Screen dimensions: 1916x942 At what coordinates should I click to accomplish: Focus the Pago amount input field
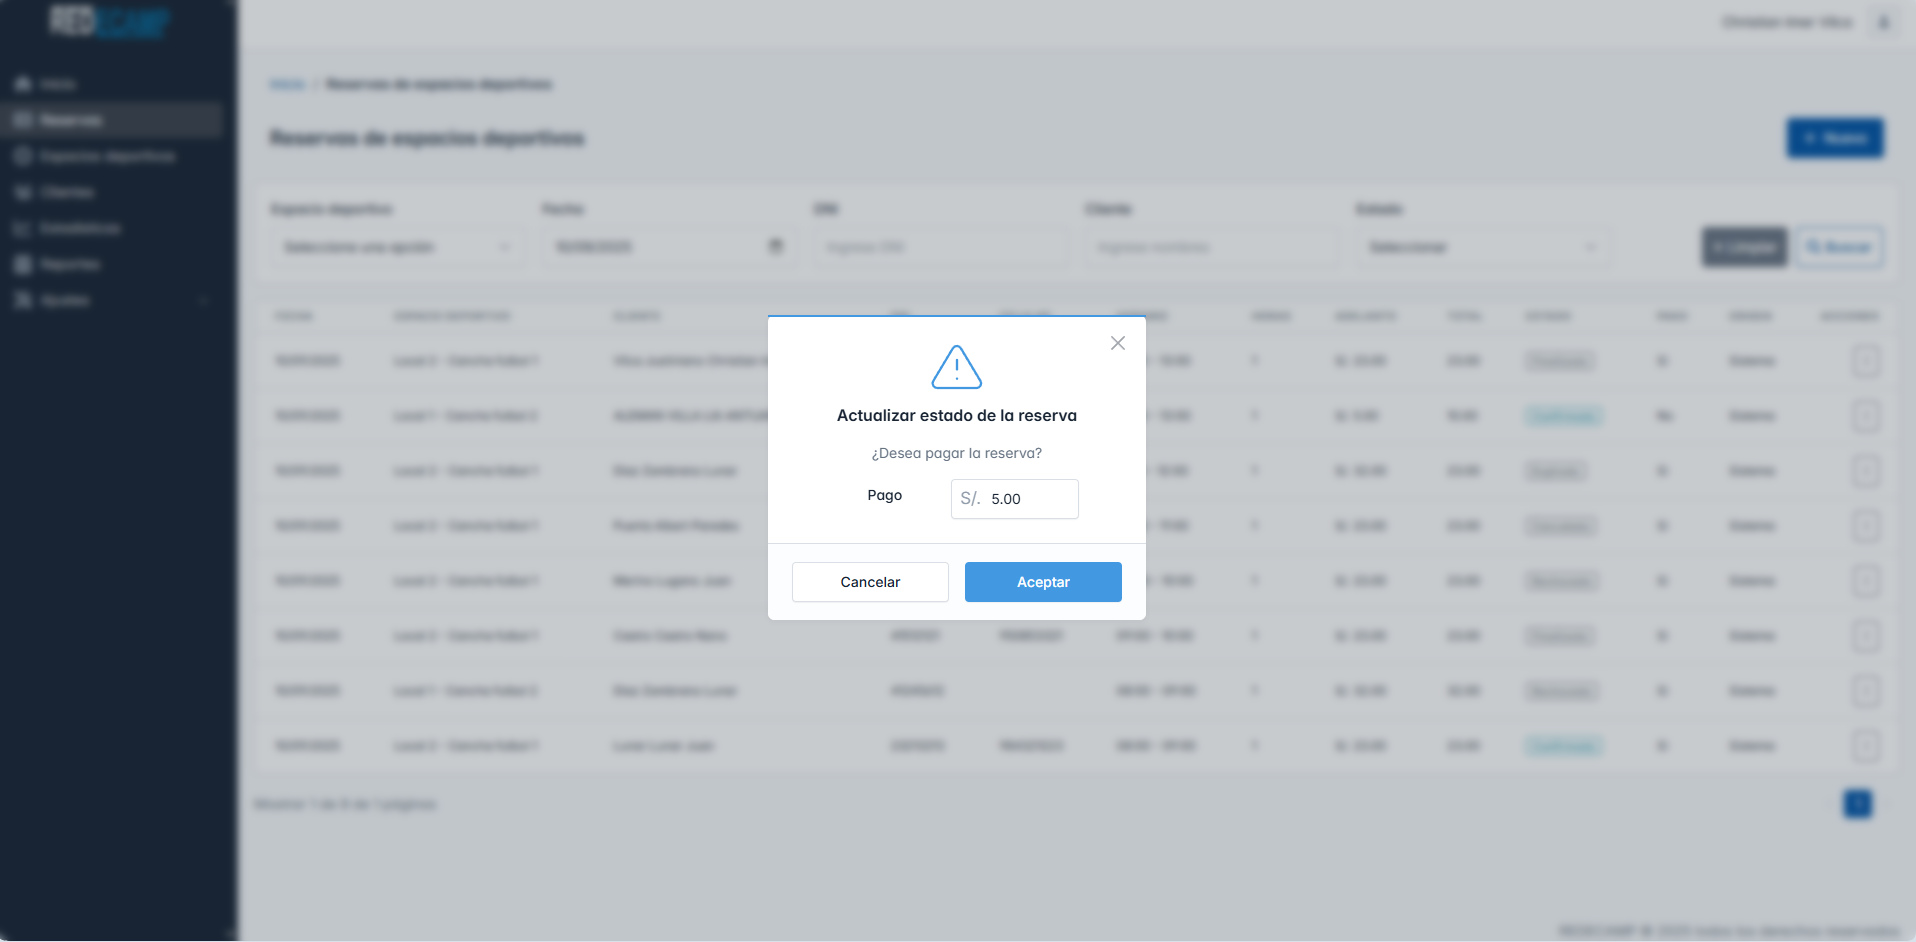pyautogui.click(x=1028, y=499)
